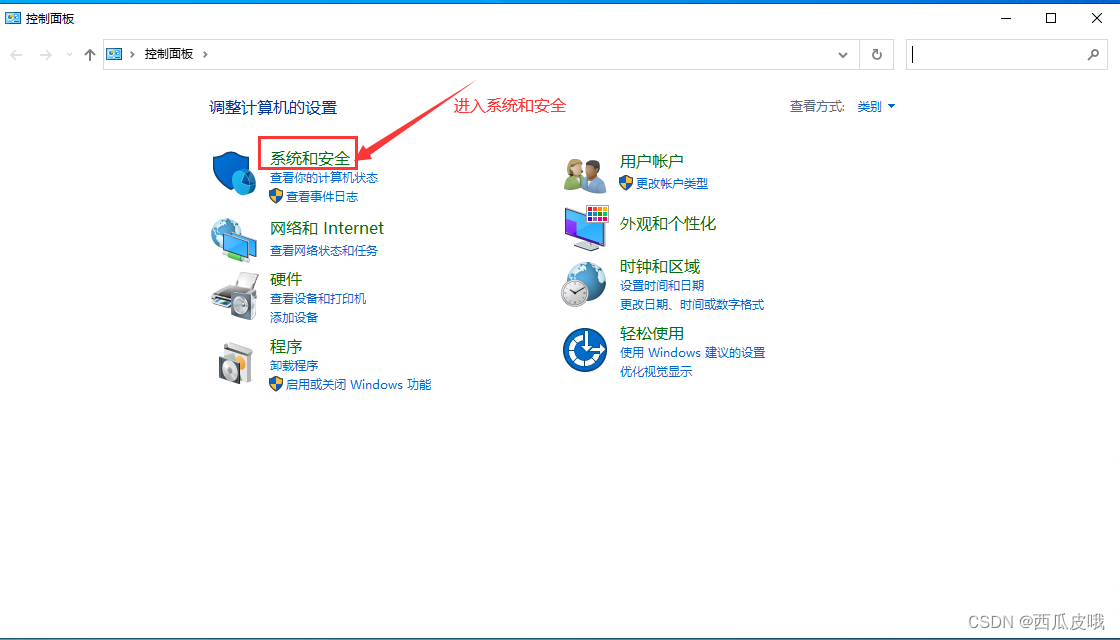Click the Back navigation arrow
The height and width of the screenshot is (640, 1120).
pos(16,54)
